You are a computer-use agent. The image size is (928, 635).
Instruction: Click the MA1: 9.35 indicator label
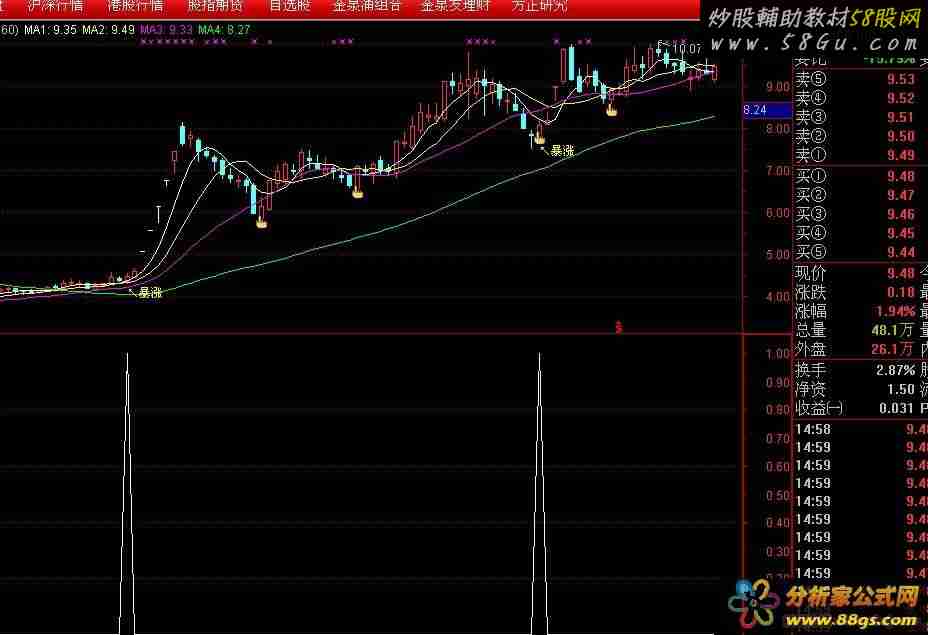pyautogui.click(x=50, y=29)
